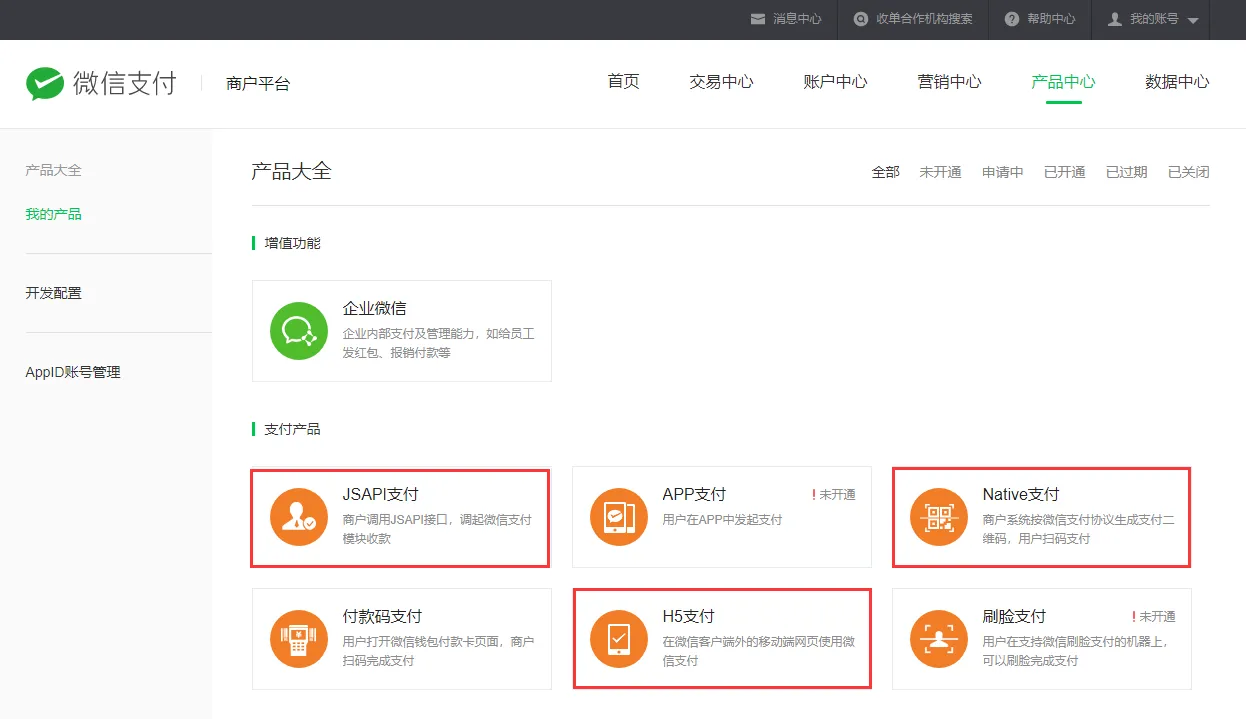Click the 付款码支付 barcode icon
Viewport: 1246px width, 719px height.
tap(298, 639)
